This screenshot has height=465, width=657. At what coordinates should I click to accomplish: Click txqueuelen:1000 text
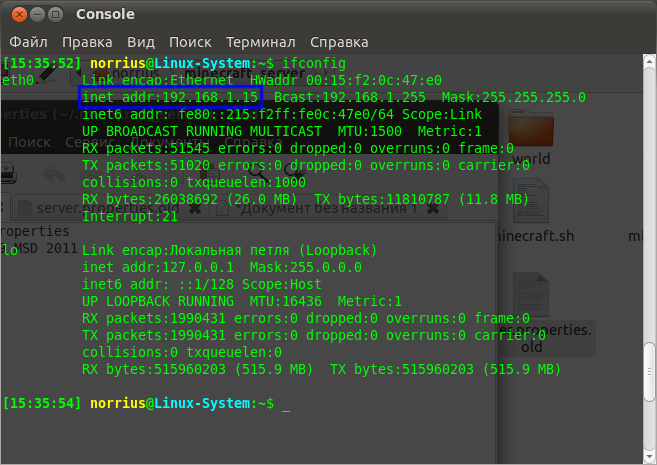246,182
